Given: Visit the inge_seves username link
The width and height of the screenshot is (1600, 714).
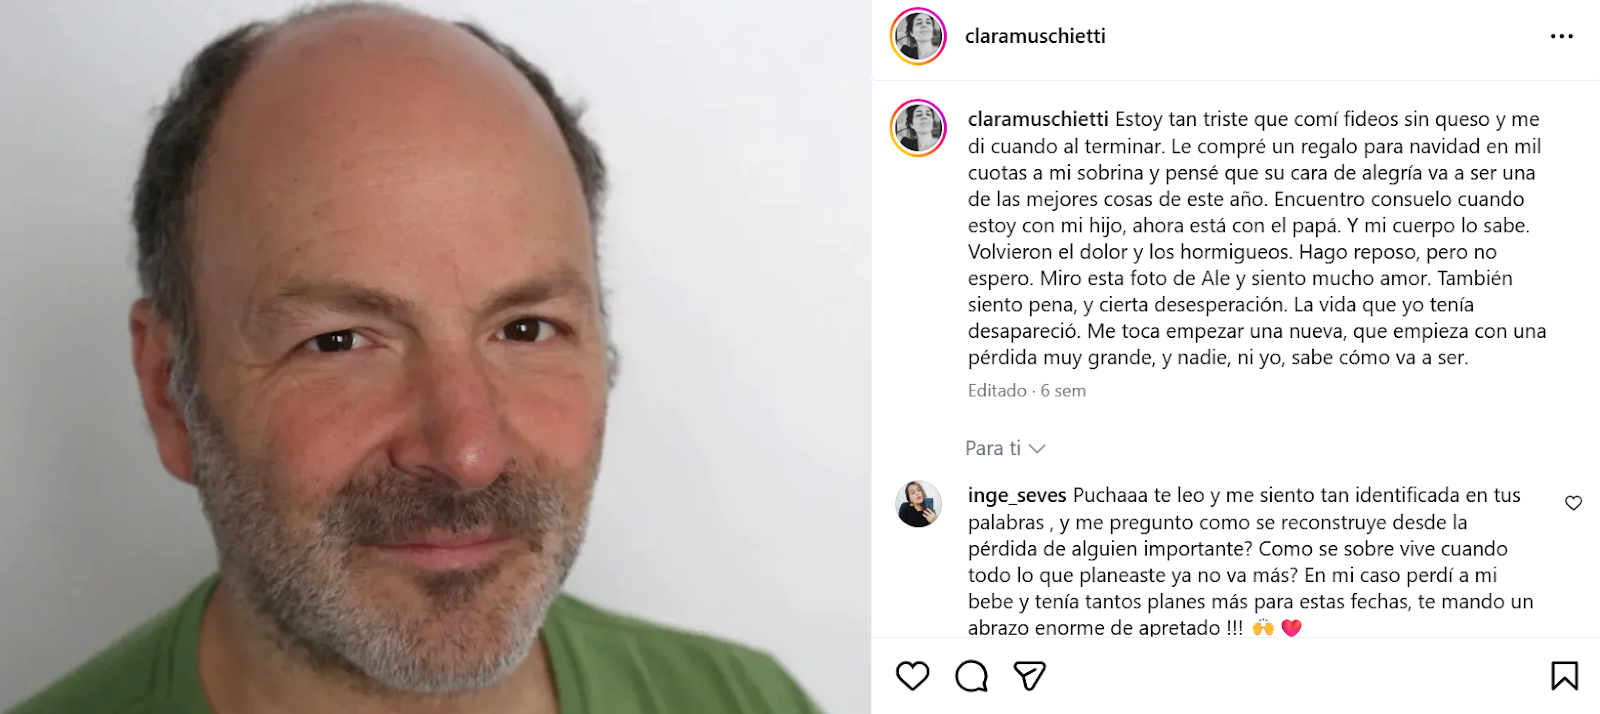Looking at the screenshot, I should [1017, 495].
